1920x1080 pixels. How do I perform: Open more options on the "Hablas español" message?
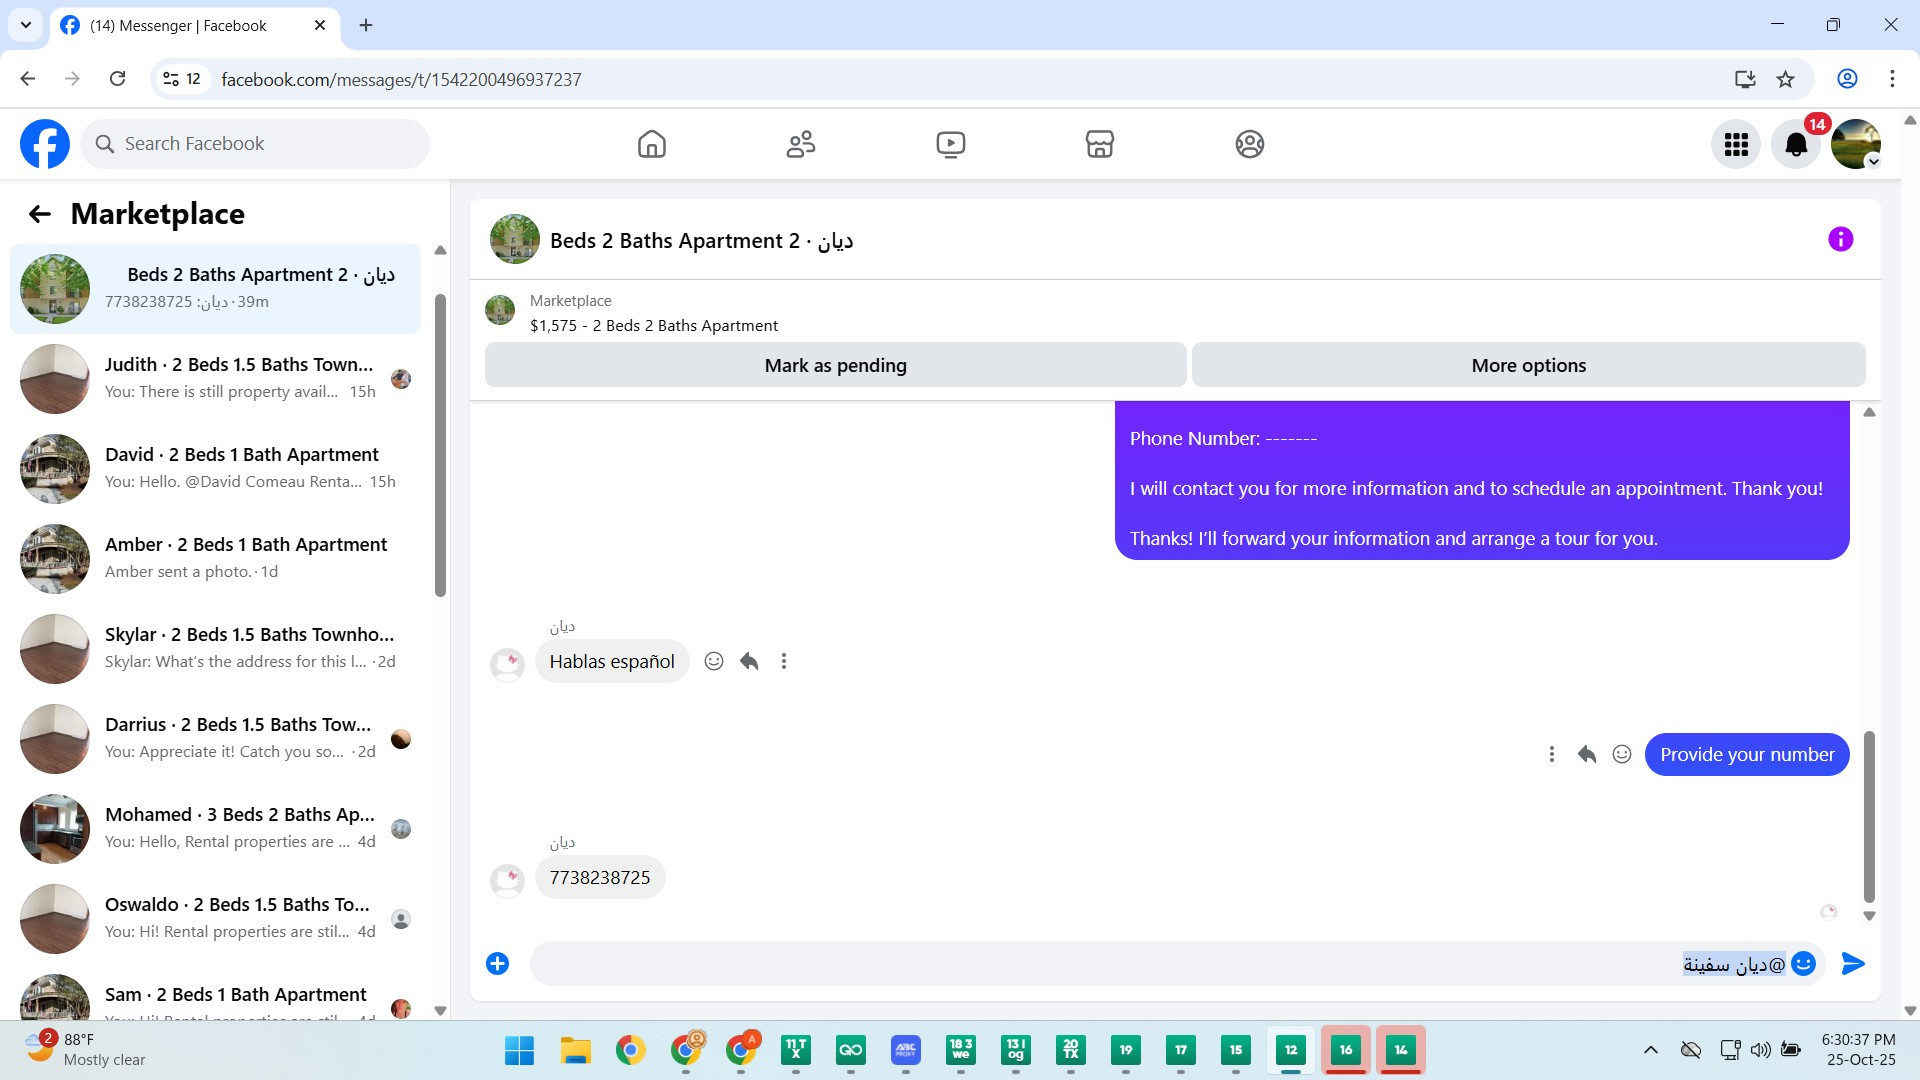coord(784,661)
